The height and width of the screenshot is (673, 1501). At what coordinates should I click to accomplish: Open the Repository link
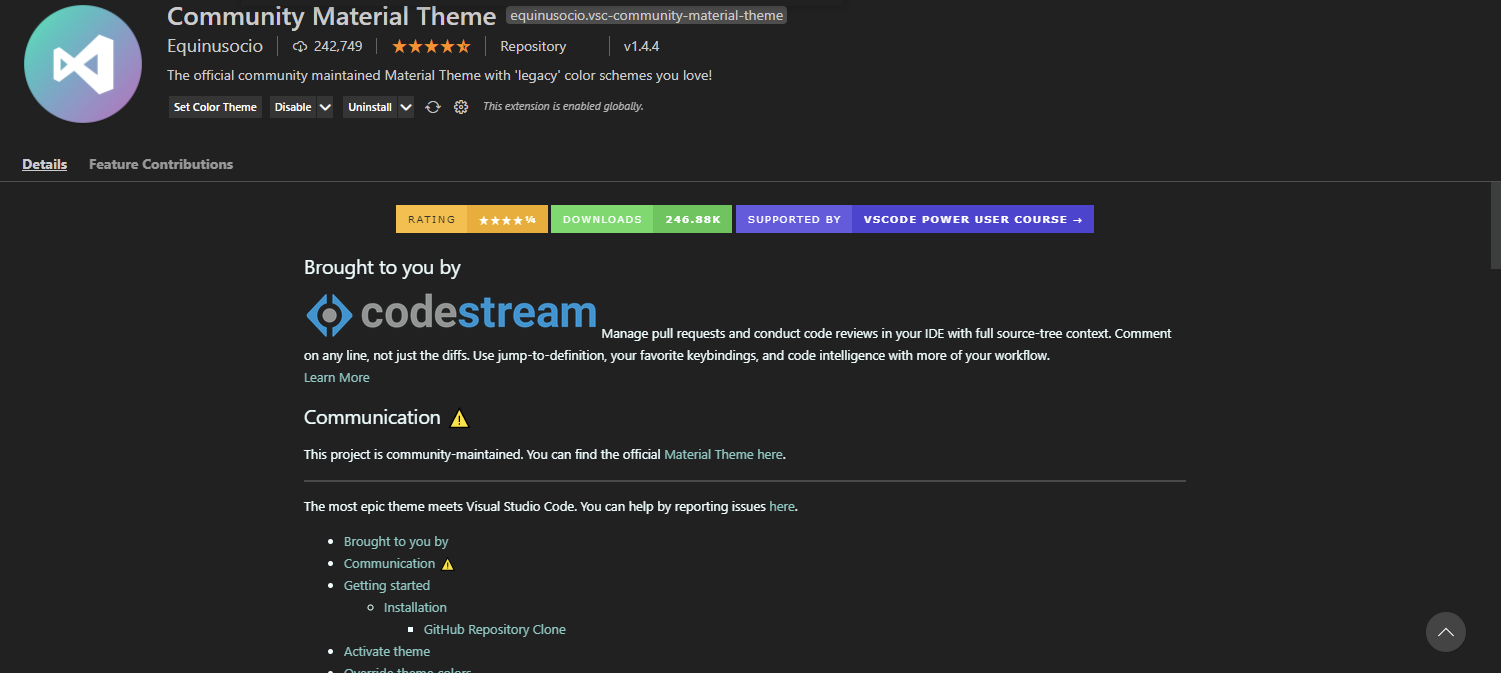(x=533, y=47)
